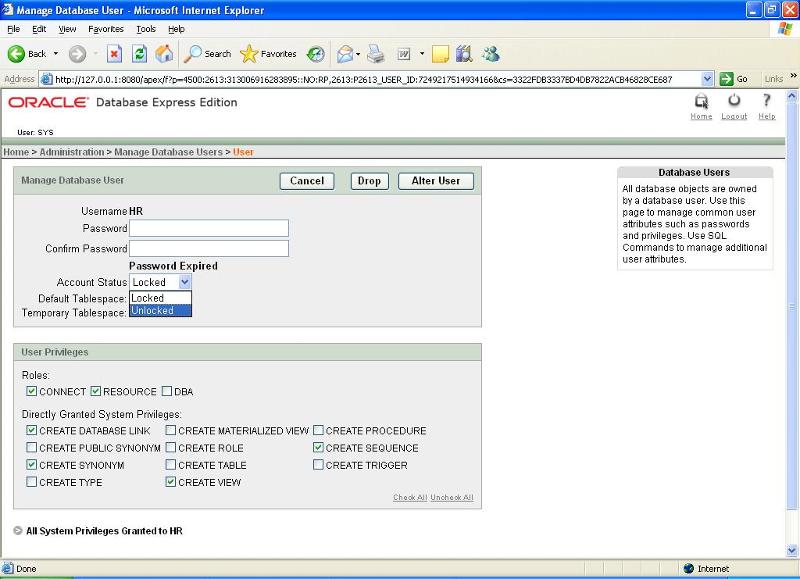Viewport: 800px width, 579px height.
Task: Click the Drop button
Action: tap(369, 181)
